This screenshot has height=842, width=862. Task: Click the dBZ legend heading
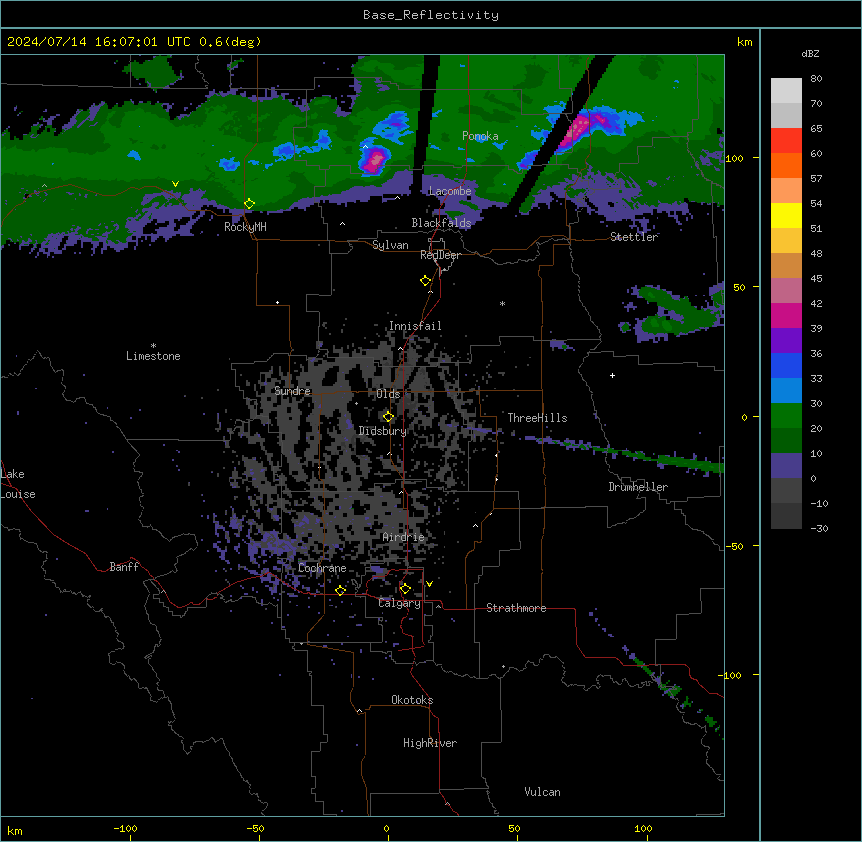810,54
